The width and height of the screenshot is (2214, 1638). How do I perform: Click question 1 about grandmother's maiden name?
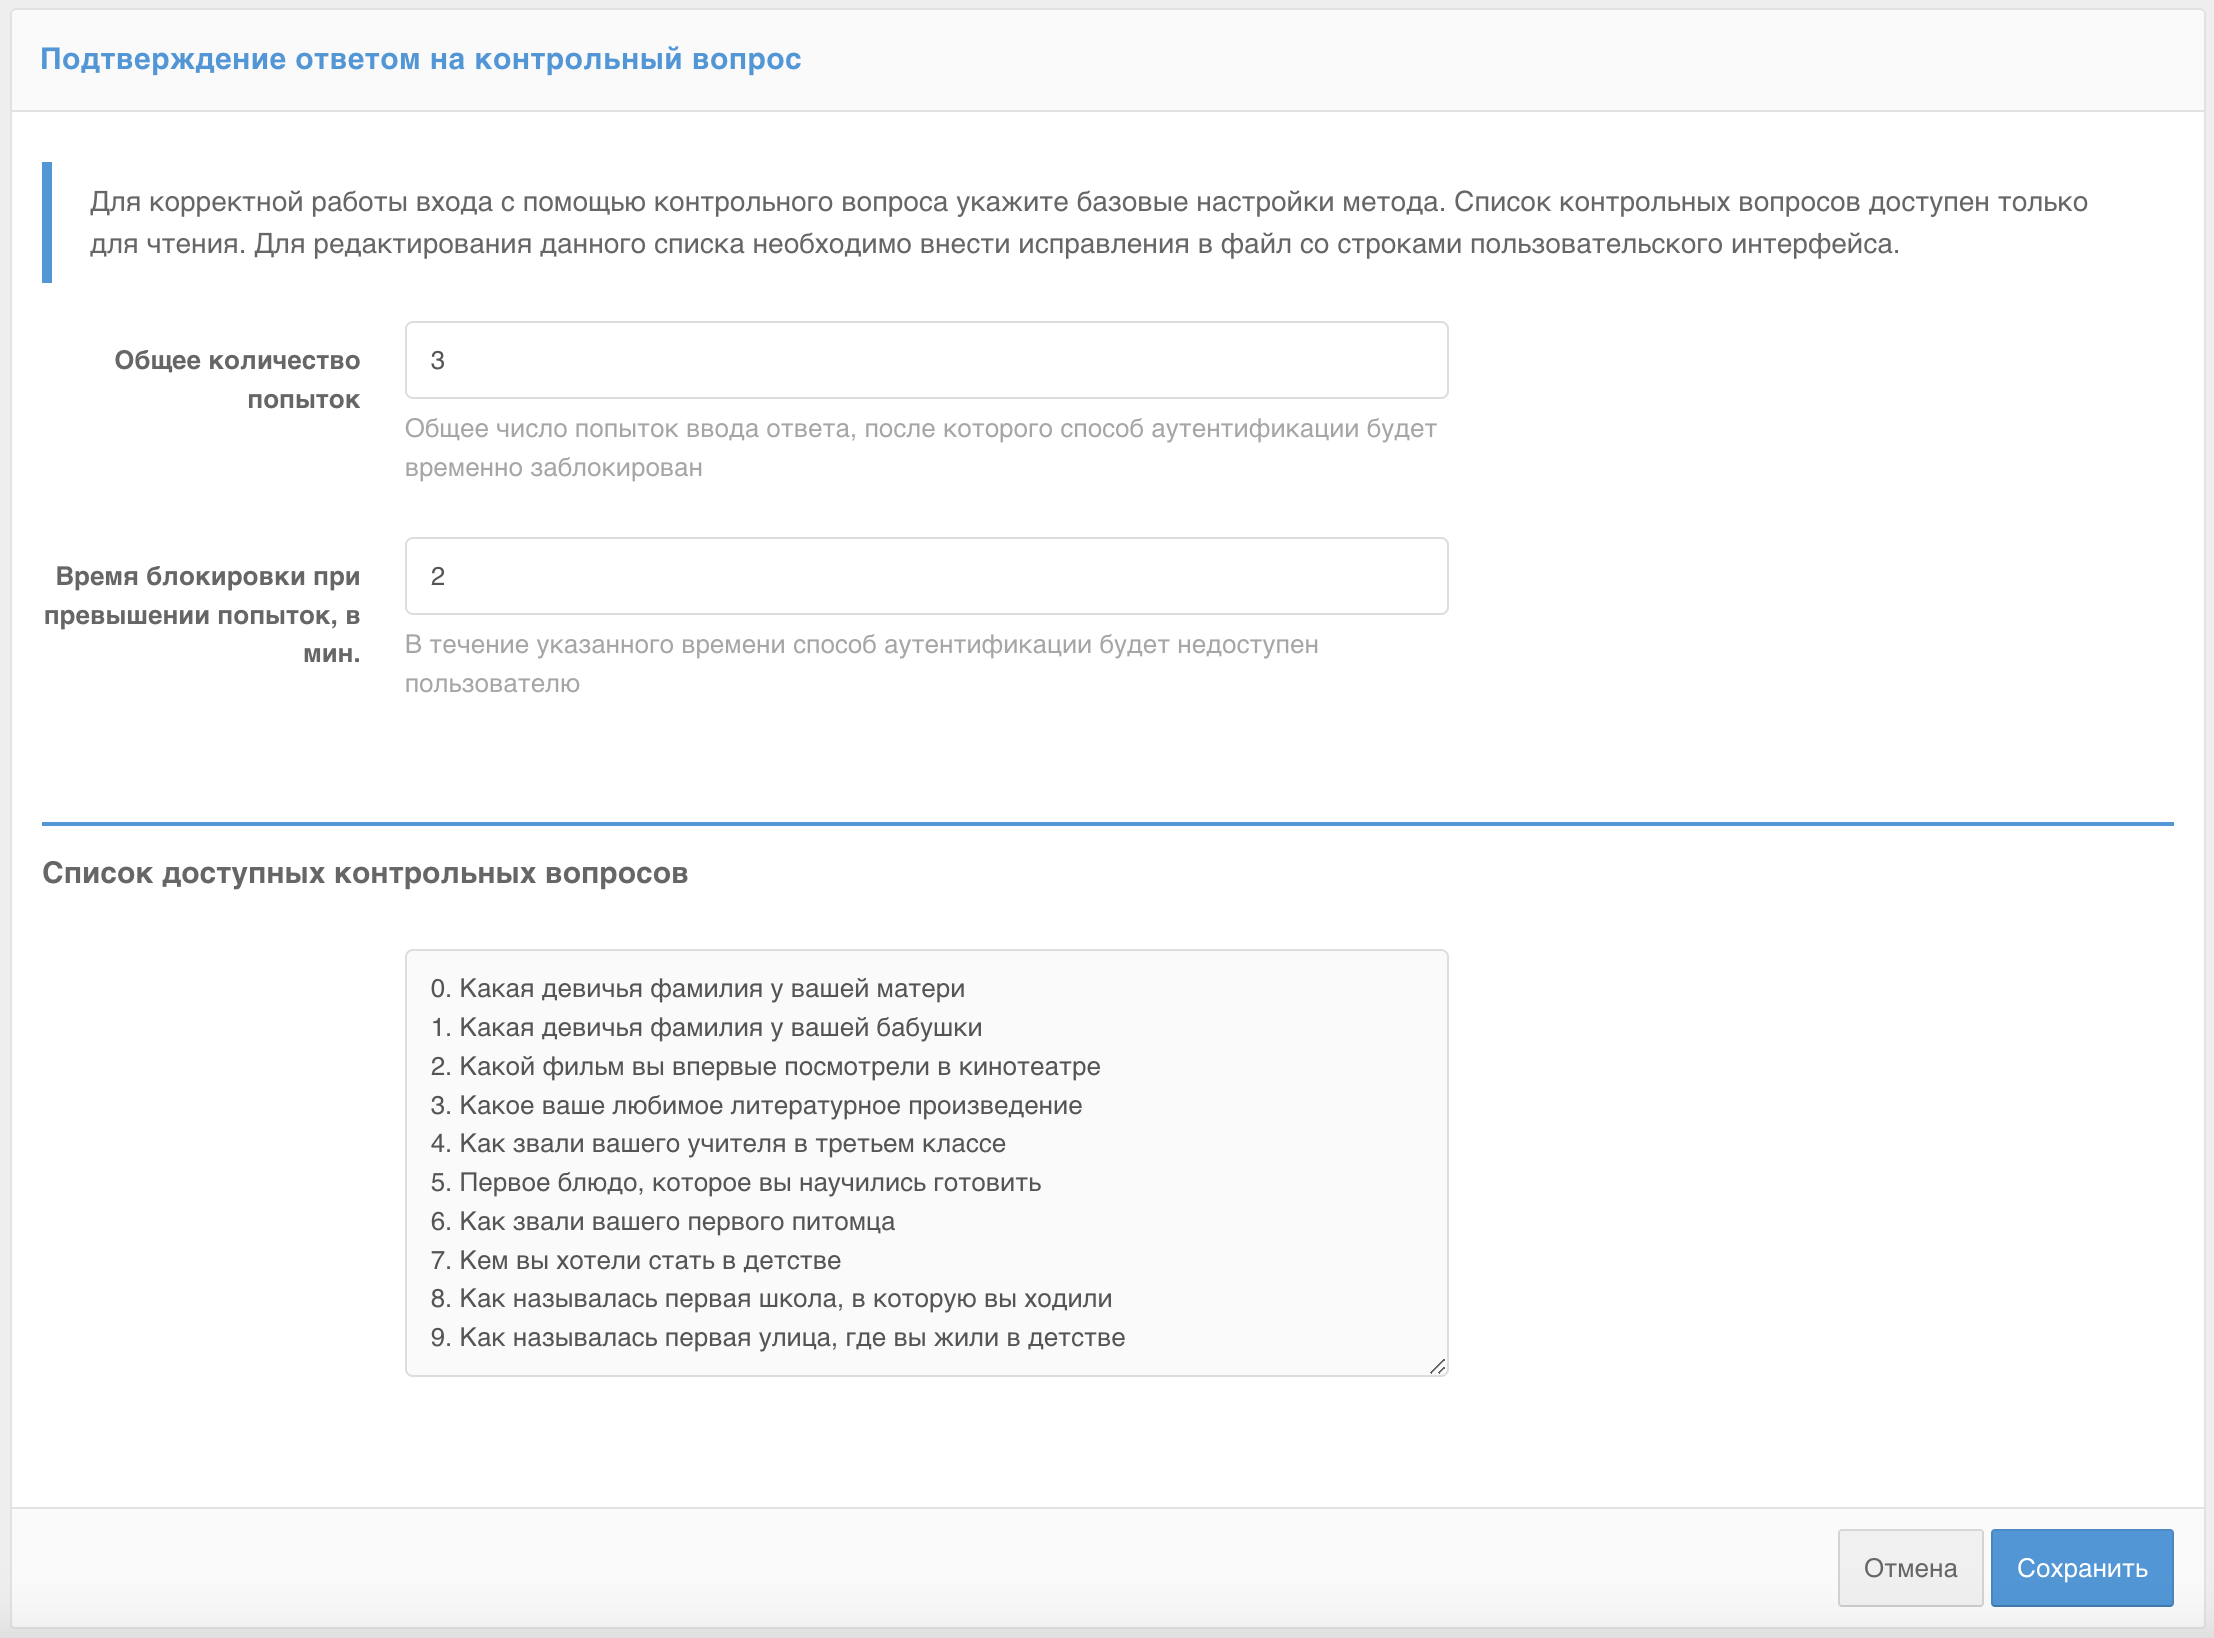pyautogui.click(x=706, y=1027)
